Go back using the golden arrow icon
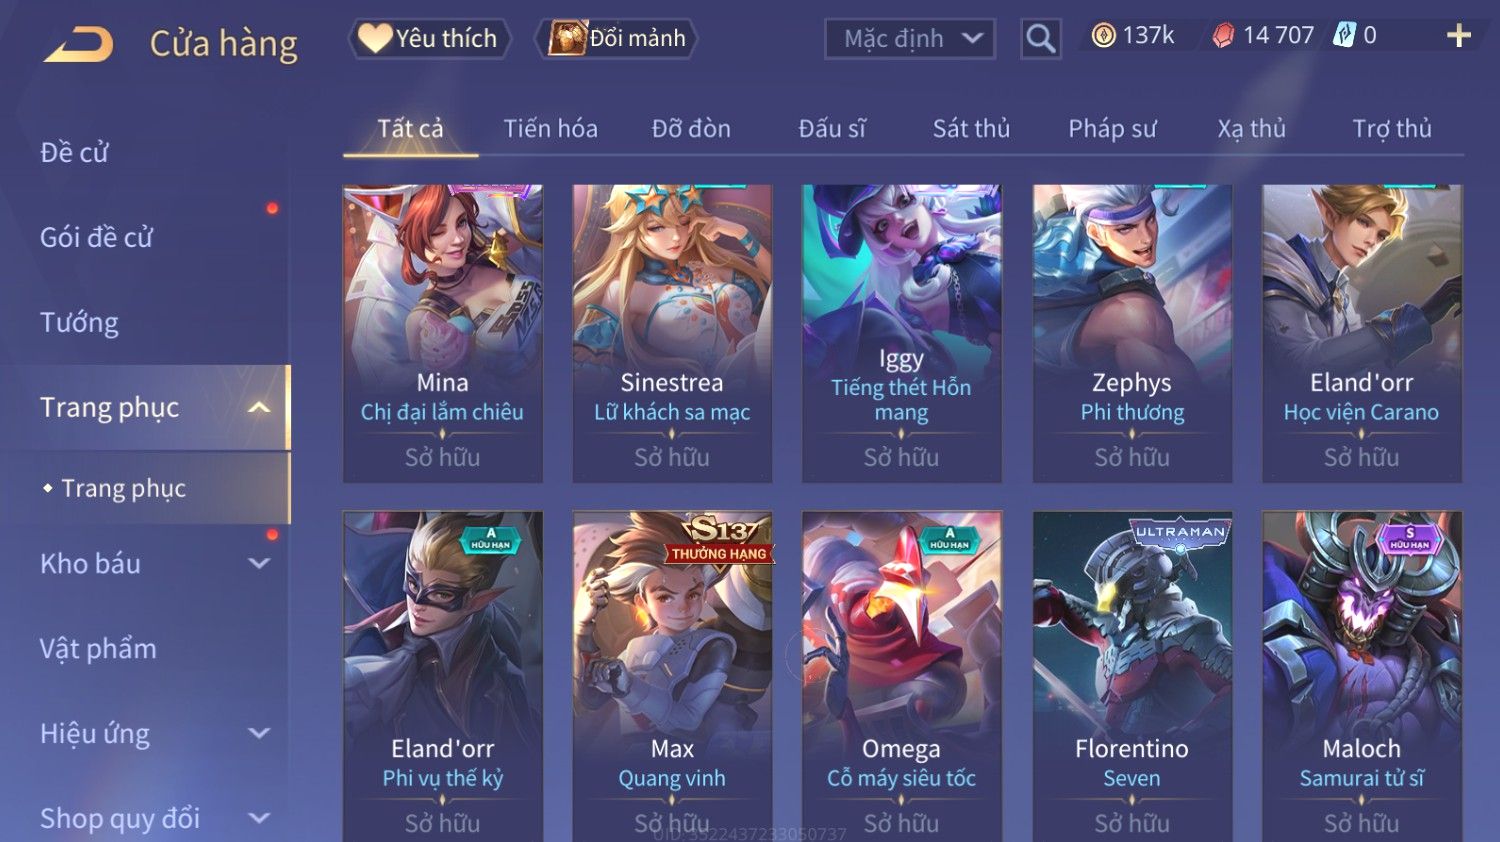The height and width of the screenshot is (842, 1500). pyautogui.click(x=78, y=45)
